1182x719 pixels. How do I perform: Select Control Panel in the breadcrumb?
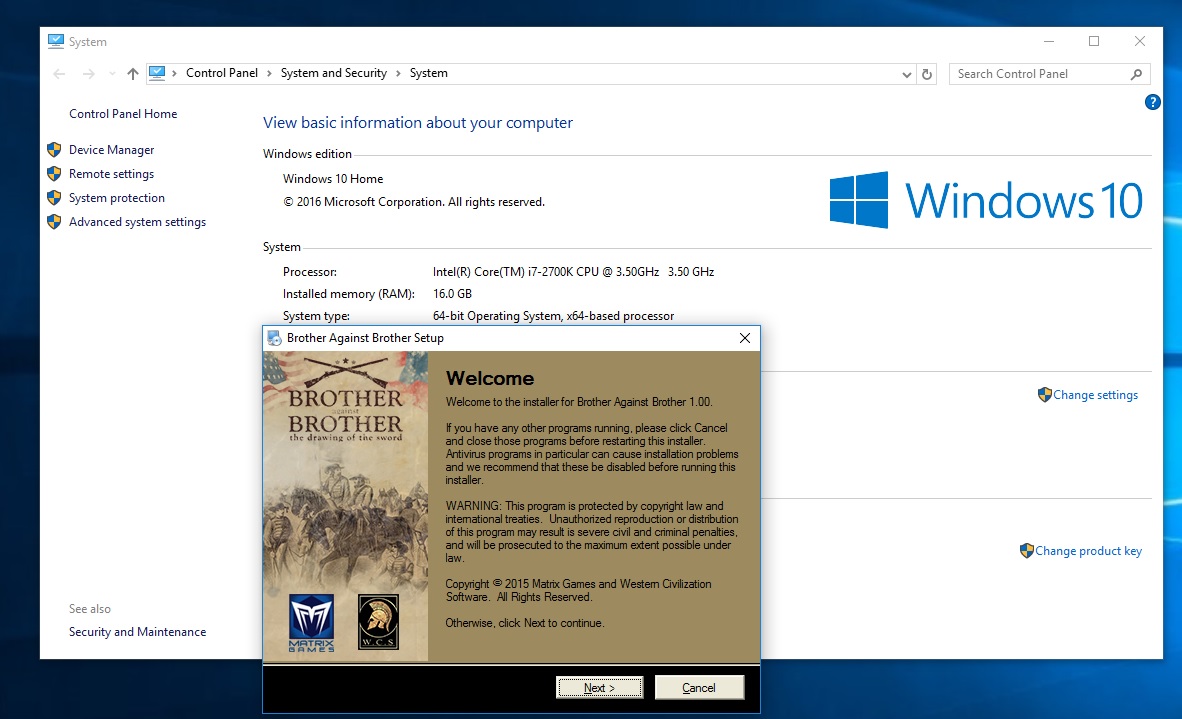222,73
